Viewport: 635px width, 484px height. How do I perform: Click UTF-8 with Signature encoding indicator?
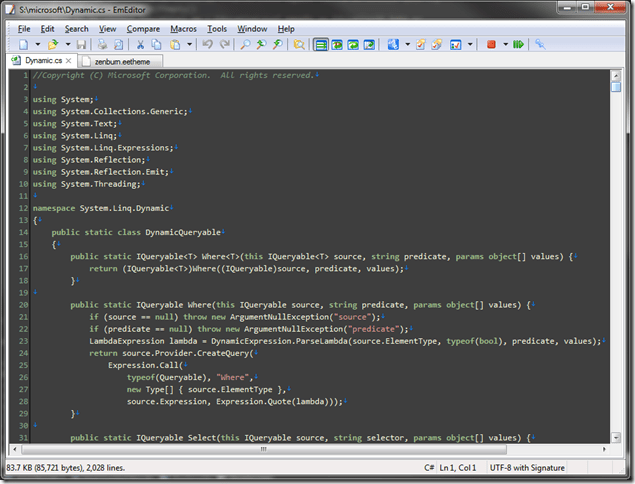528,468
